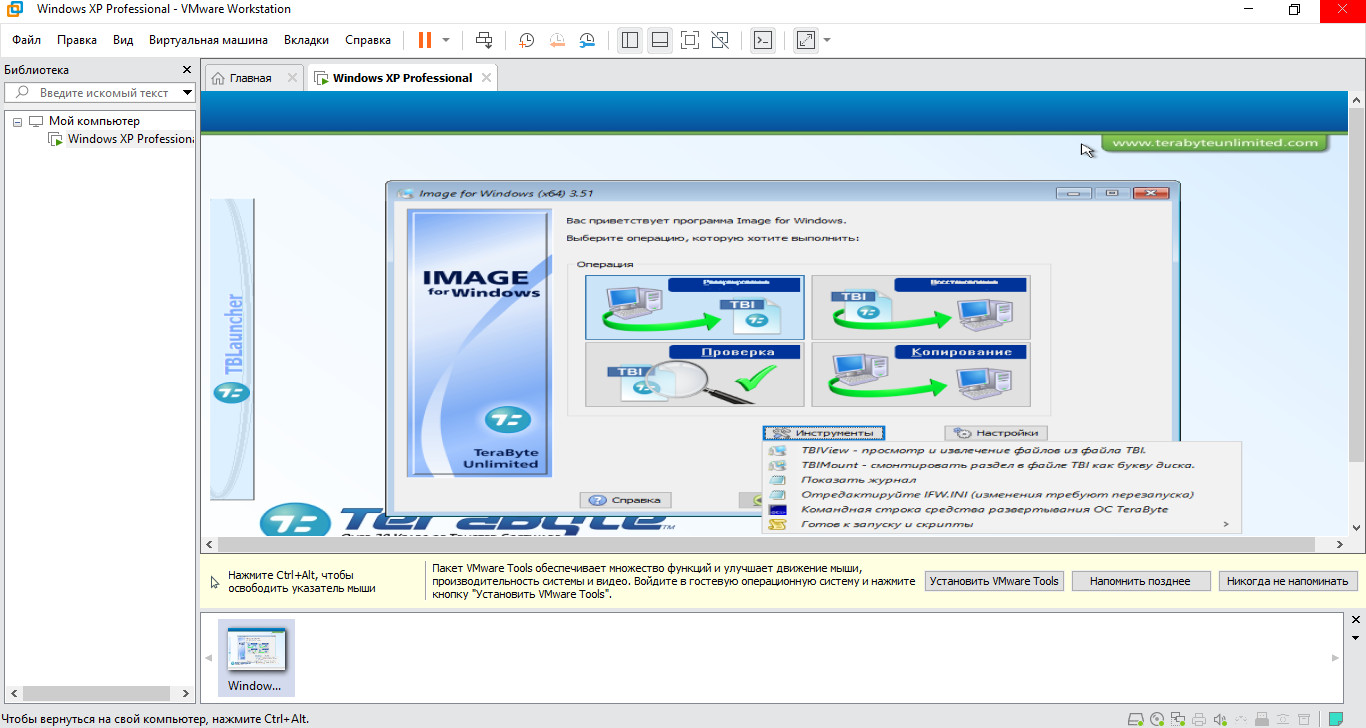Viewport: 1366px width, 728px height.
Task: Click the Windows XP thumbnail in the thumbnail bar
Action: coord(256,656)
